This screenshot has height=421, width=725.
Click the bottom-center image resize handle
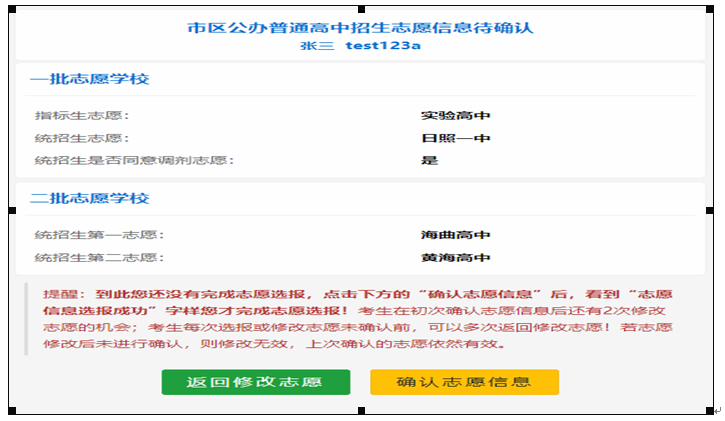361,411
